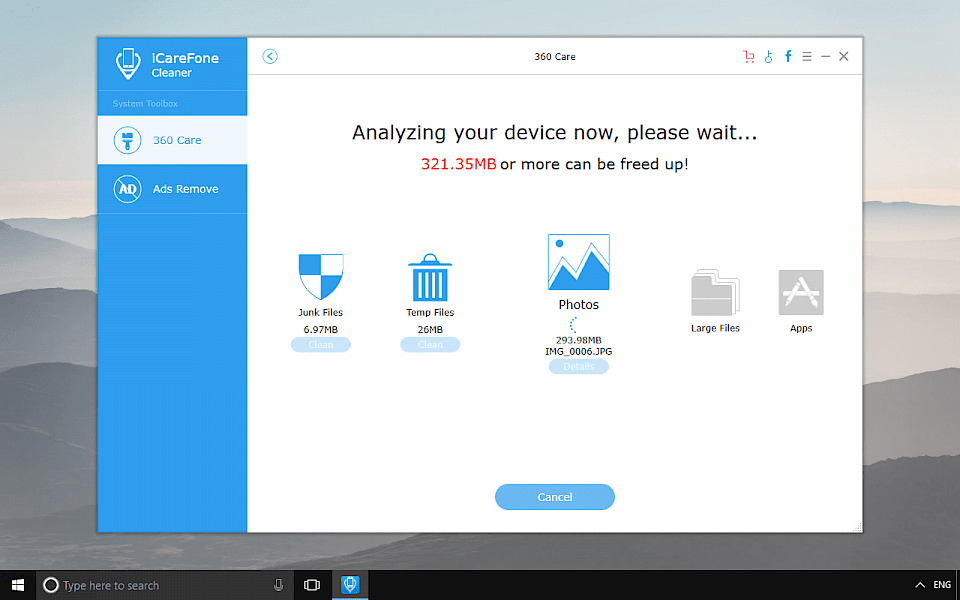Clean the Temp Files
This screenshot has width=960, height=600.
point(430,345)
